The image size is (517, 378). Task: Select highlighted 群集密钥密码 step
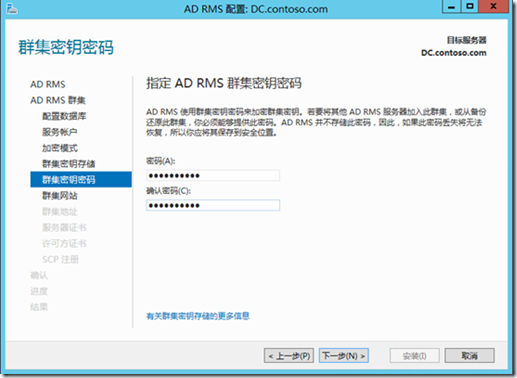pos(81,180)
